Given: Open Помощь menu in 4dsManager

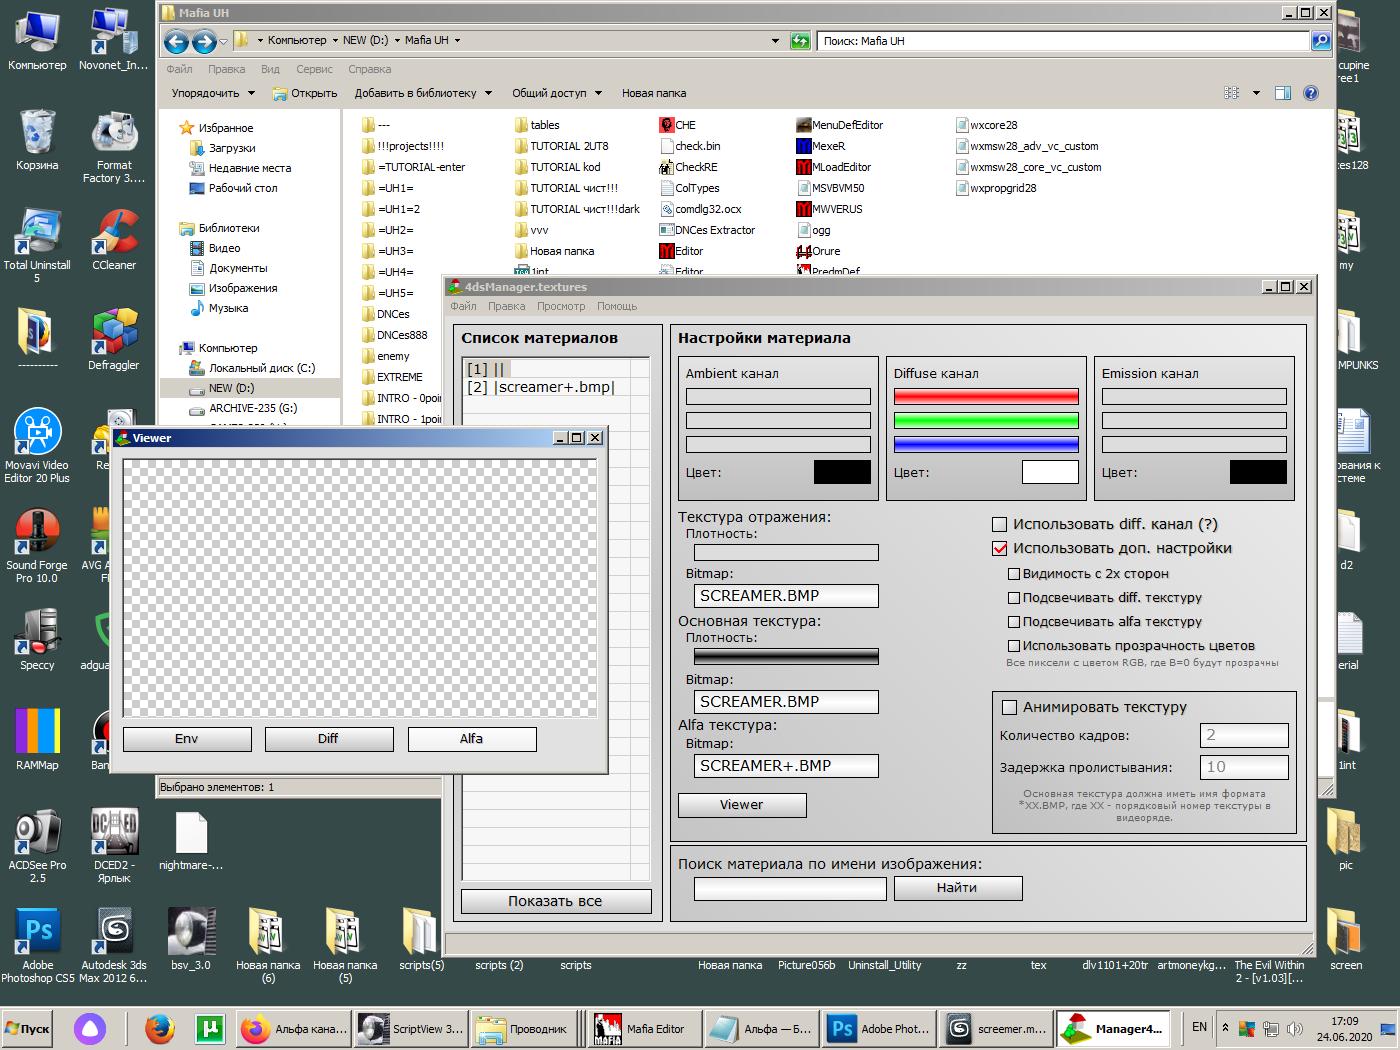Looking at the screenshot, I should (x=617, y=306).
